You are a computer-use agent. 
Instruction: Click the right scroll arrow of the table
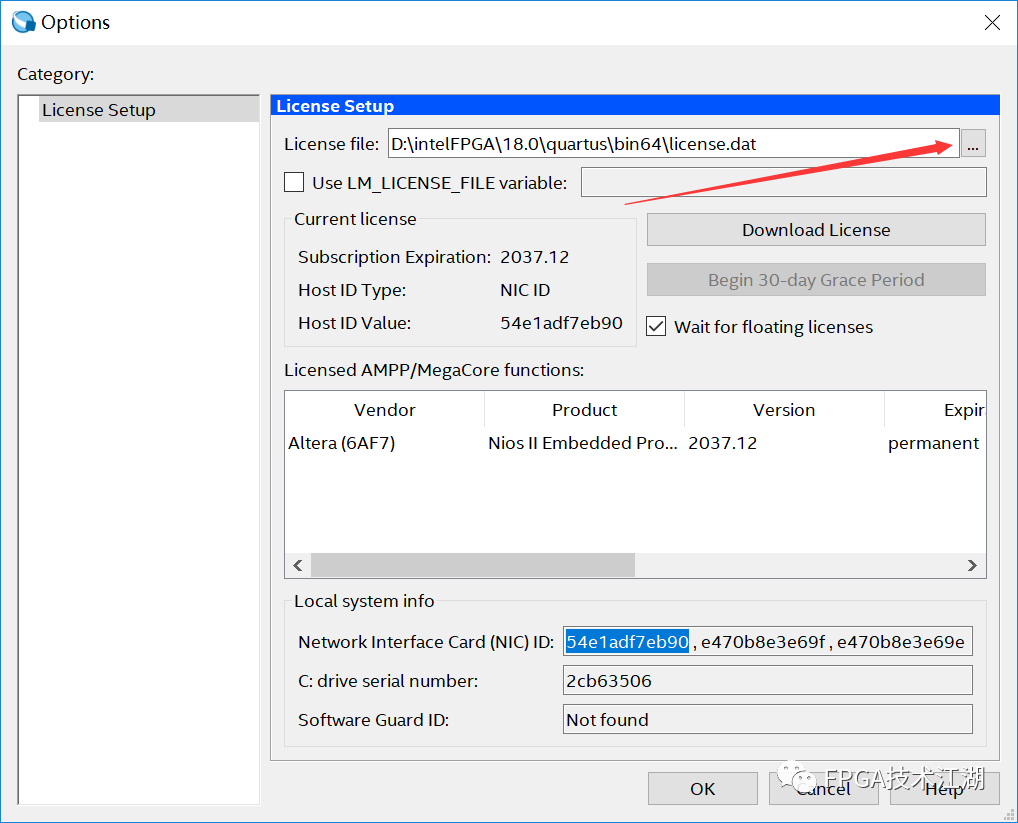(x=972, y=565)
